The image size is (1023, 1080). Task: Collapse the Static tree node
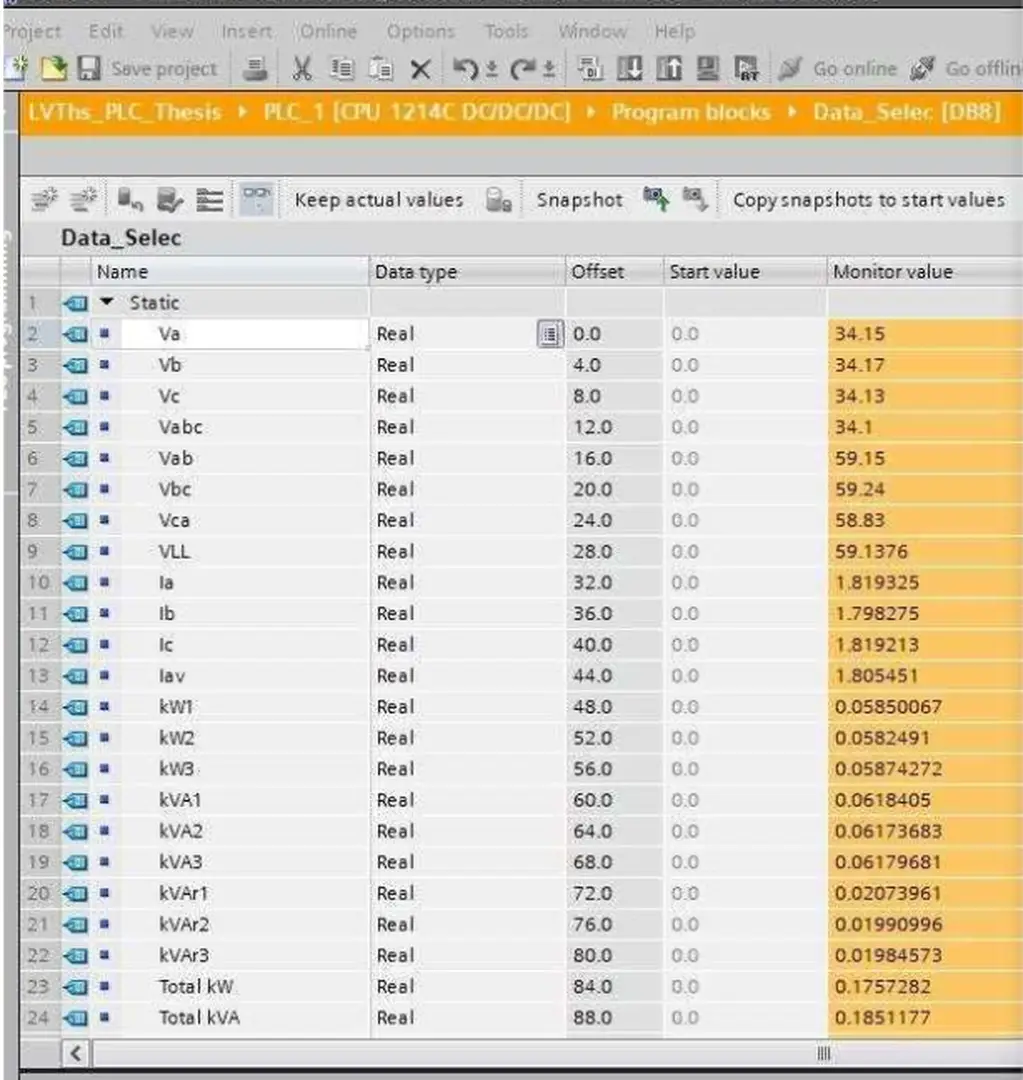pyautogui.click(x=106, y=302)
